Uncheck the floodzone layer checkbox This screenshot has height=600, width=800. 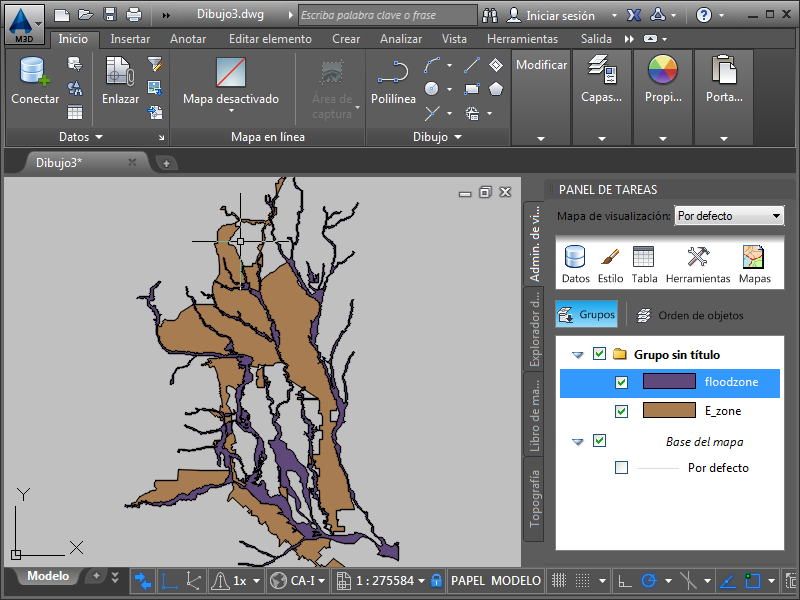[x=622, y=382]
